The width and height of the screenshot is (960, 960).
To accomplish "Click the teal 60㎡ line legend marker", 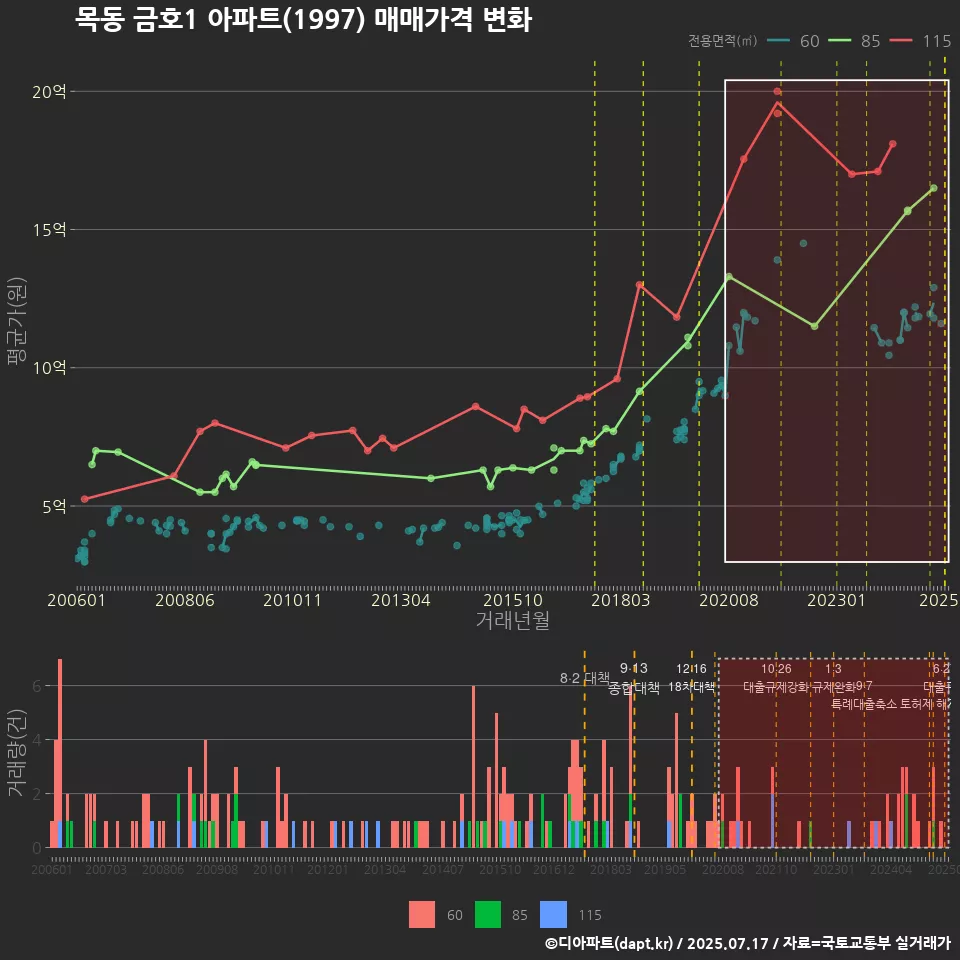I will coord(778,41).
